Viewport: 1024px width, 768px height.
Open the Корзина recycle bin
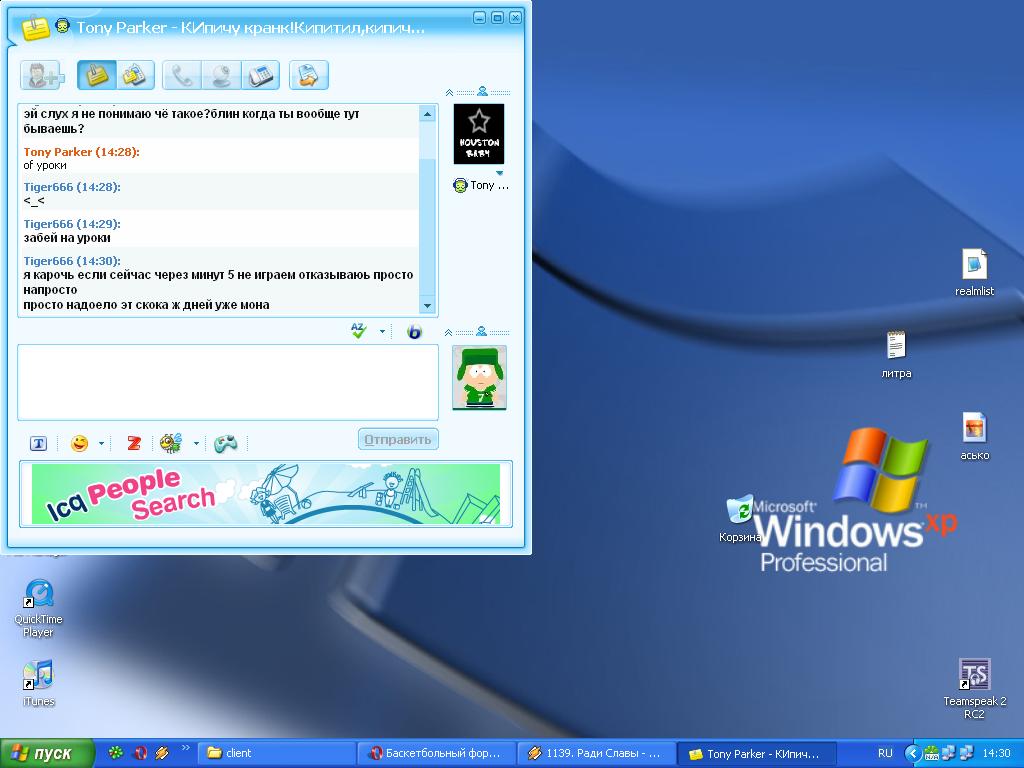[740, 519]
